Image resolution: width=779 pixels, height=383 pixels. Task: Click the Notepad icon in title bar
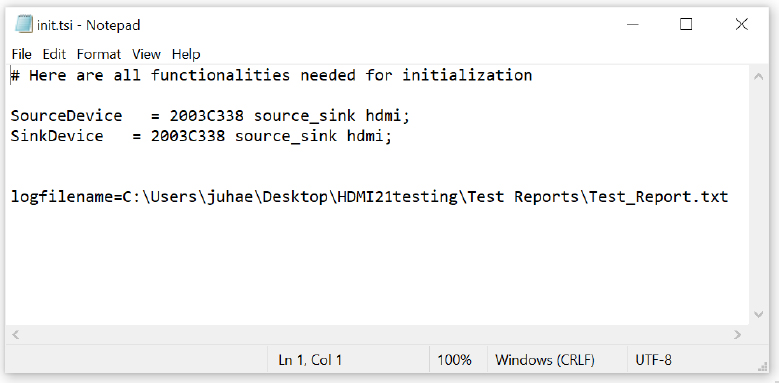[23, 24]
